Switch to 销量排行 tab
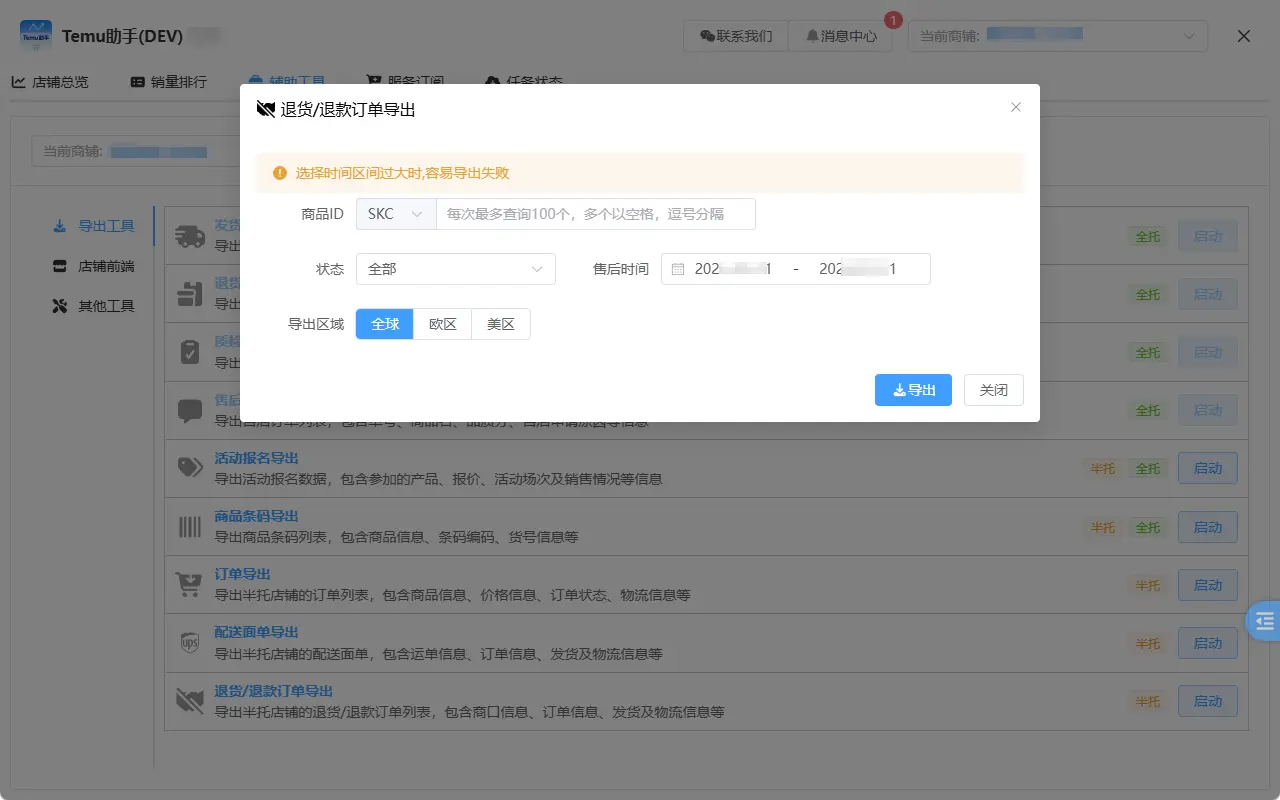The image size is (1280, 800). click(x=168, y=82)
